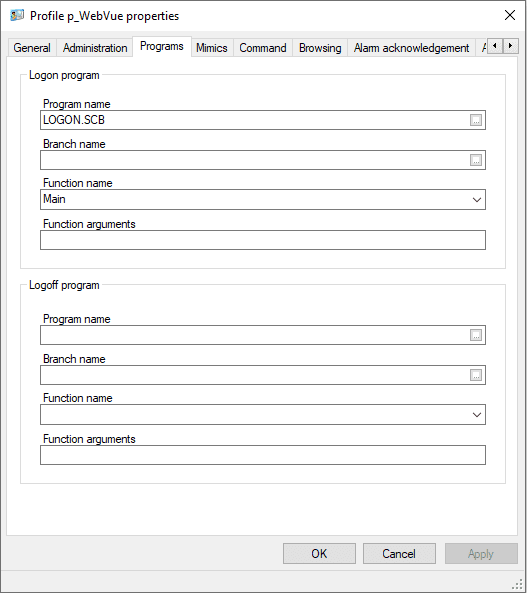Image resolution: width=527 pixels, height=593 pixels.
Task: Switch to the Browsing tab
Action: 320,48
